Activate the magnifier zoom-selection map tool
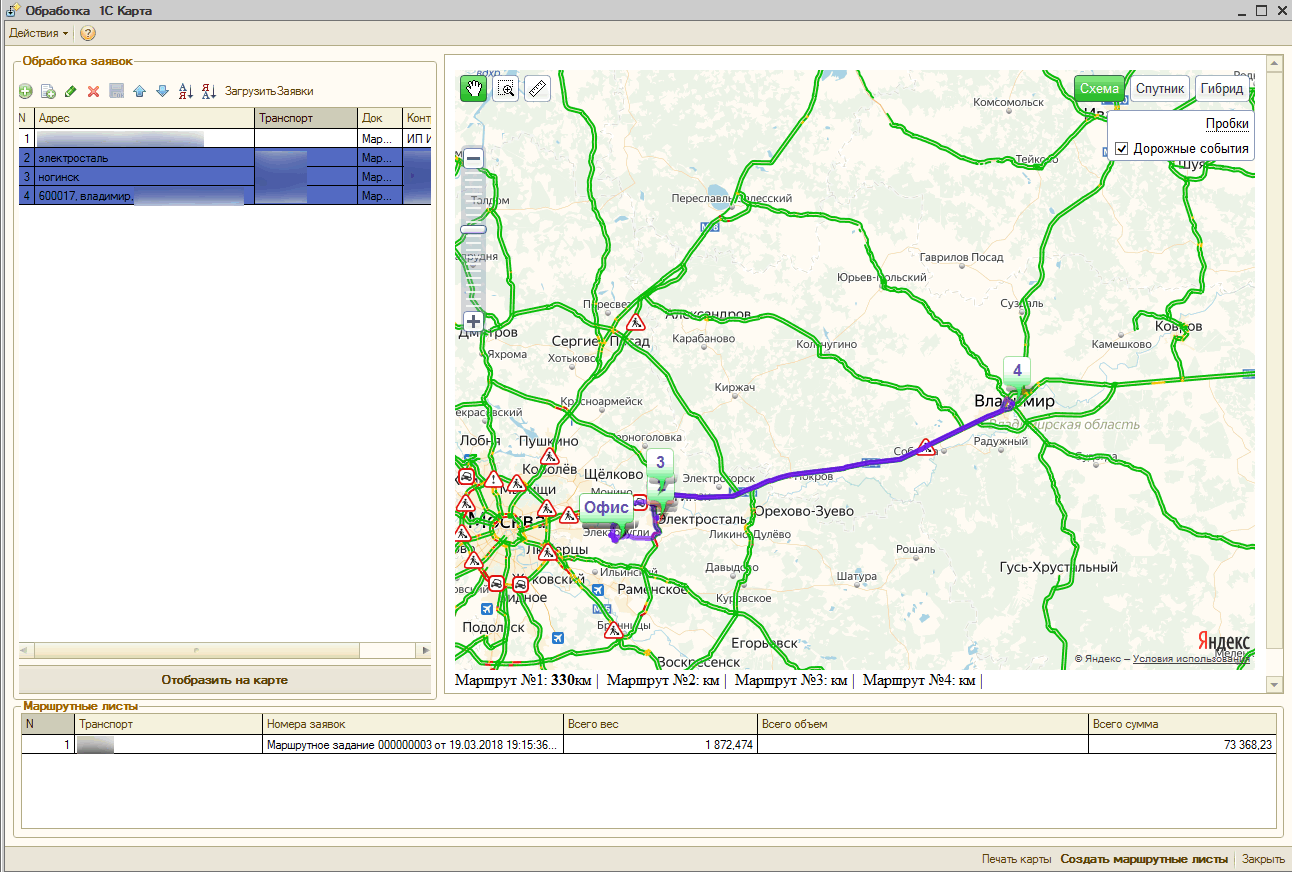Screen dimensions: 1292x872 click(x=507, y=89)
